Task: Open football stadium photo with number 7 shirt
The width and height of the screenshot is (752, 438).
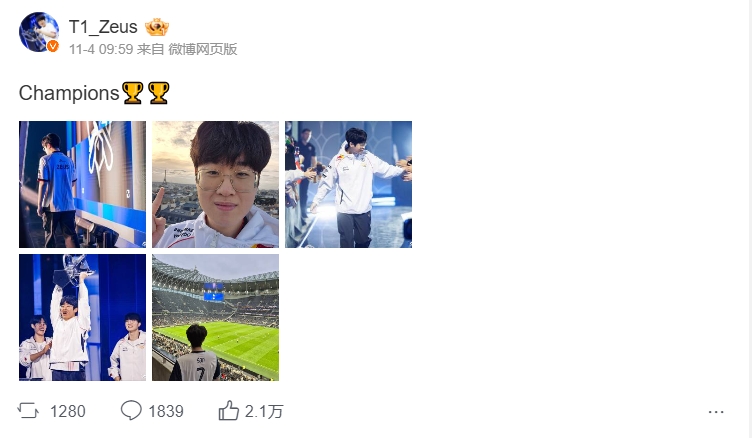Action: [215, 318]
